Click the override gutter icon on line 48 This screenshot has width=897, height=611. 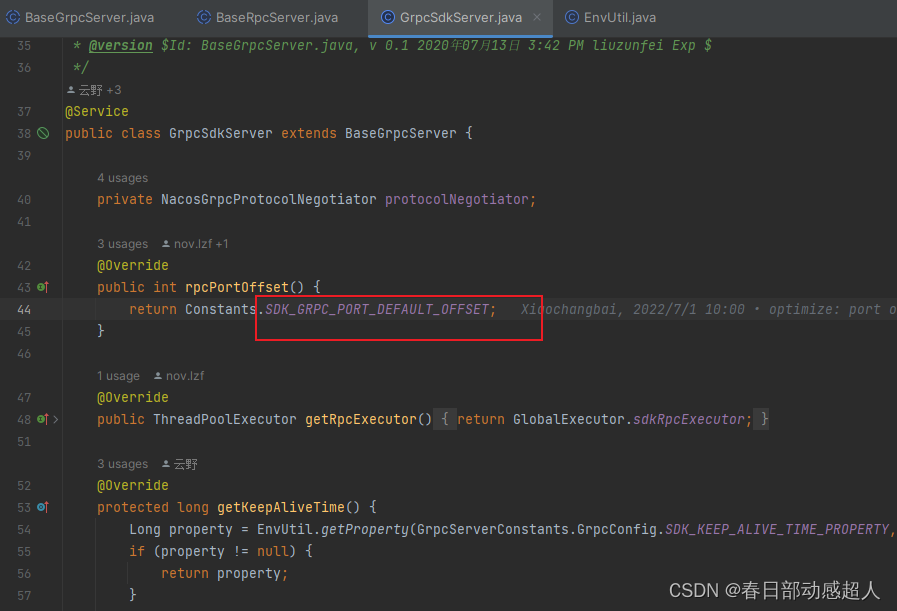point(43,419)
